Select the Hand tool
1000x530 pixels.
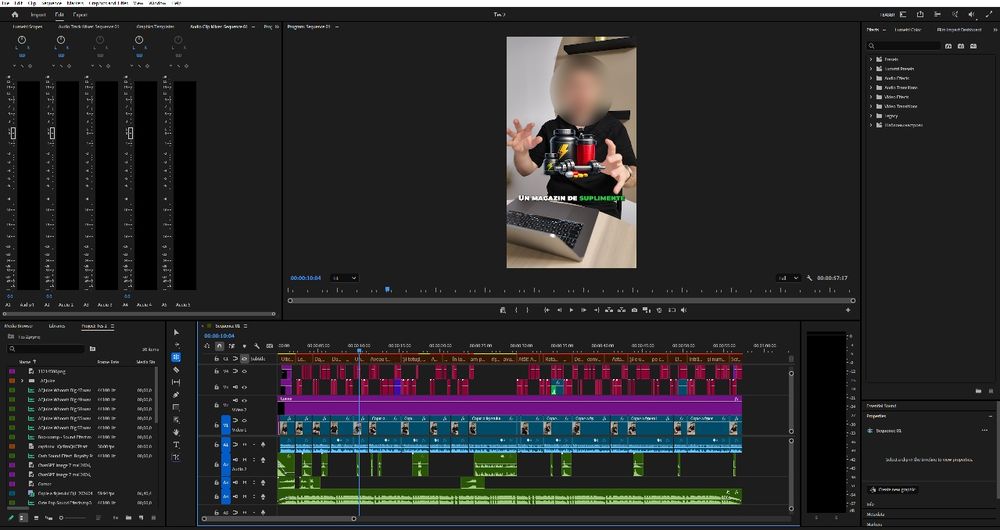[x=175, y=432]
